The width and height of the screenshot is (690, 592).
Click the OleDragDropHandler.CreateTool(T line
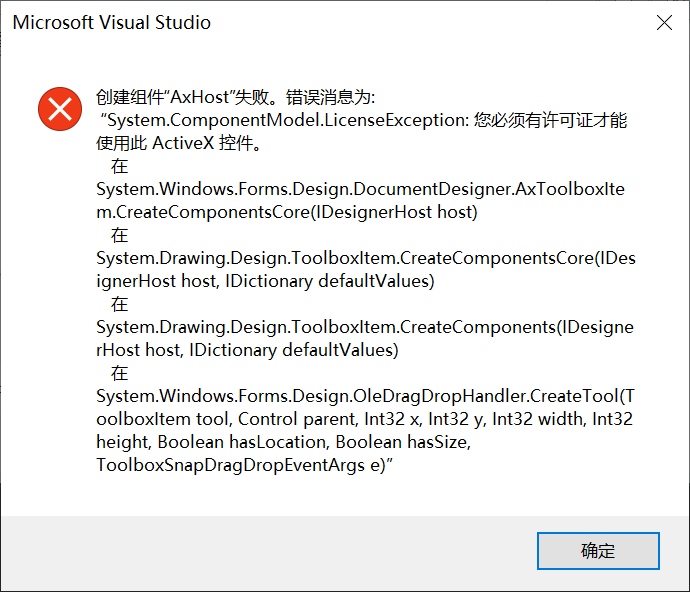pos(365,396)
